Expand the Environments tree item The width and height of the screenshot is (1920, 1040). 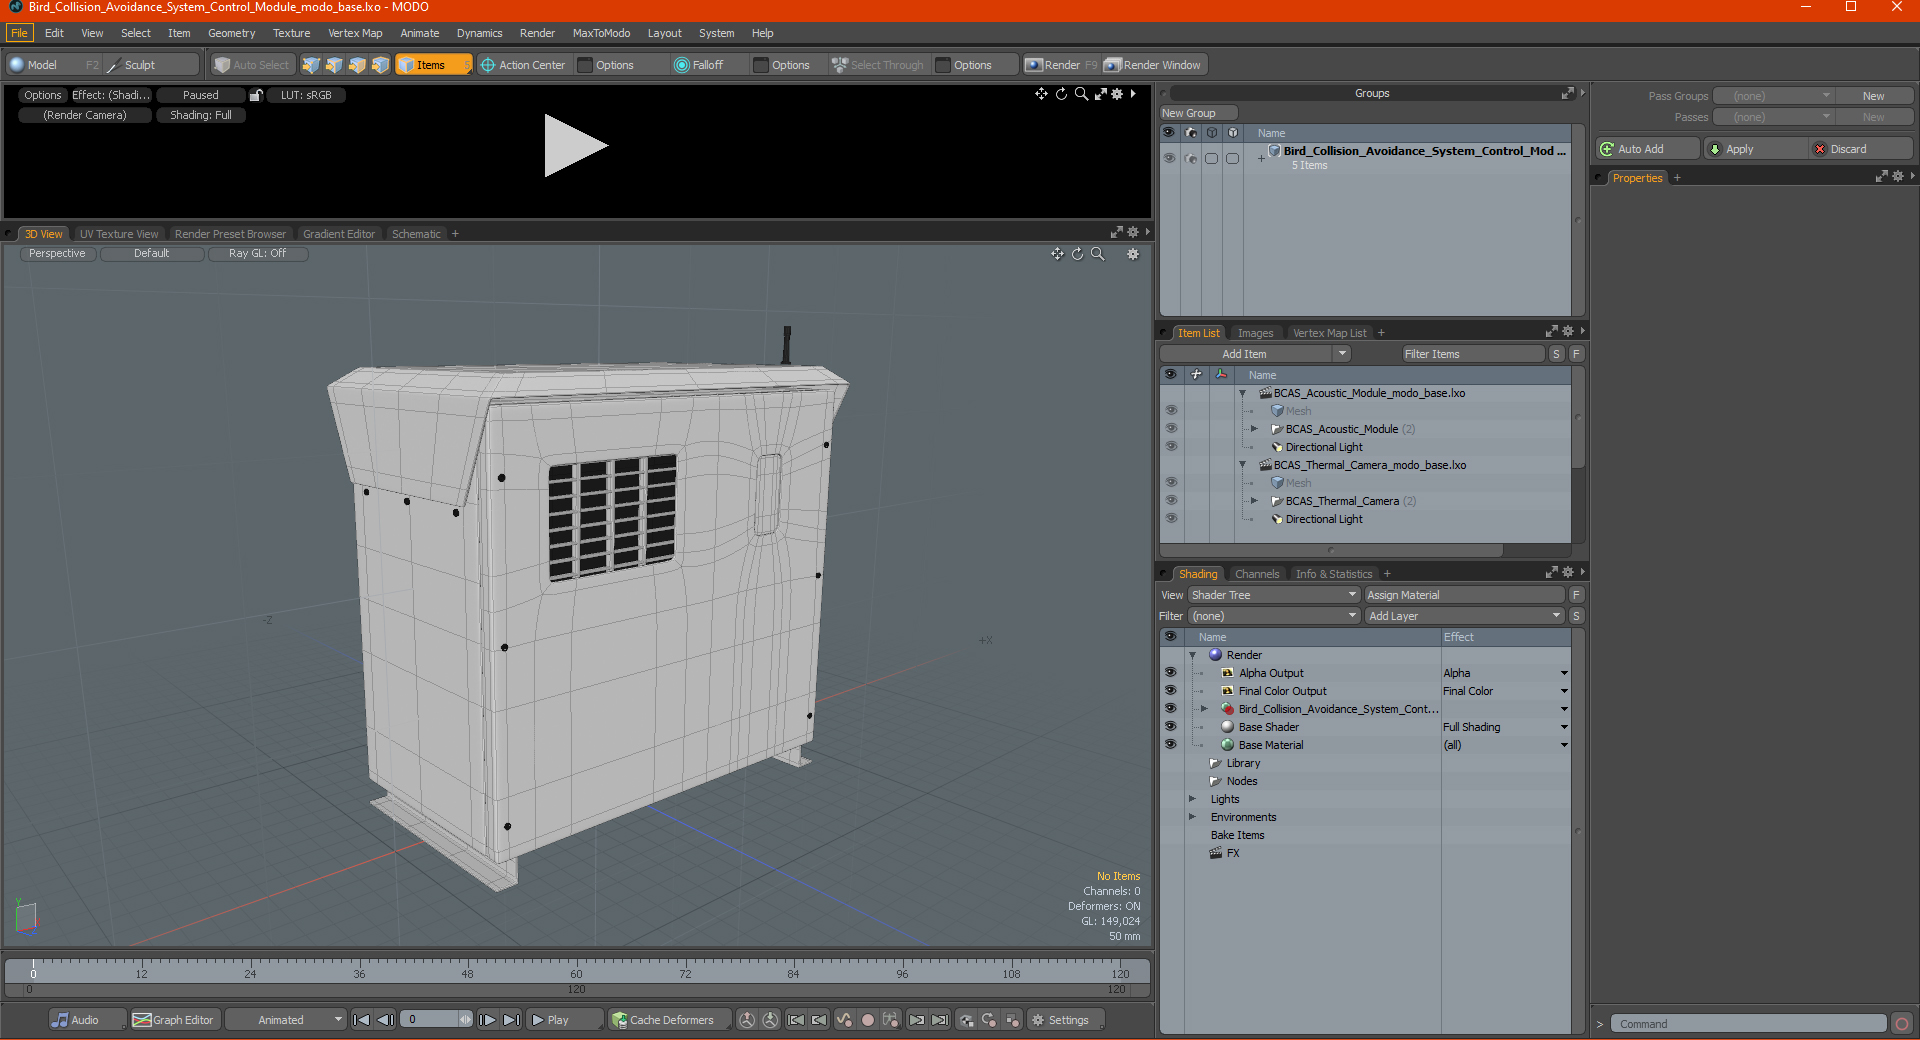tap(1192, 817)
